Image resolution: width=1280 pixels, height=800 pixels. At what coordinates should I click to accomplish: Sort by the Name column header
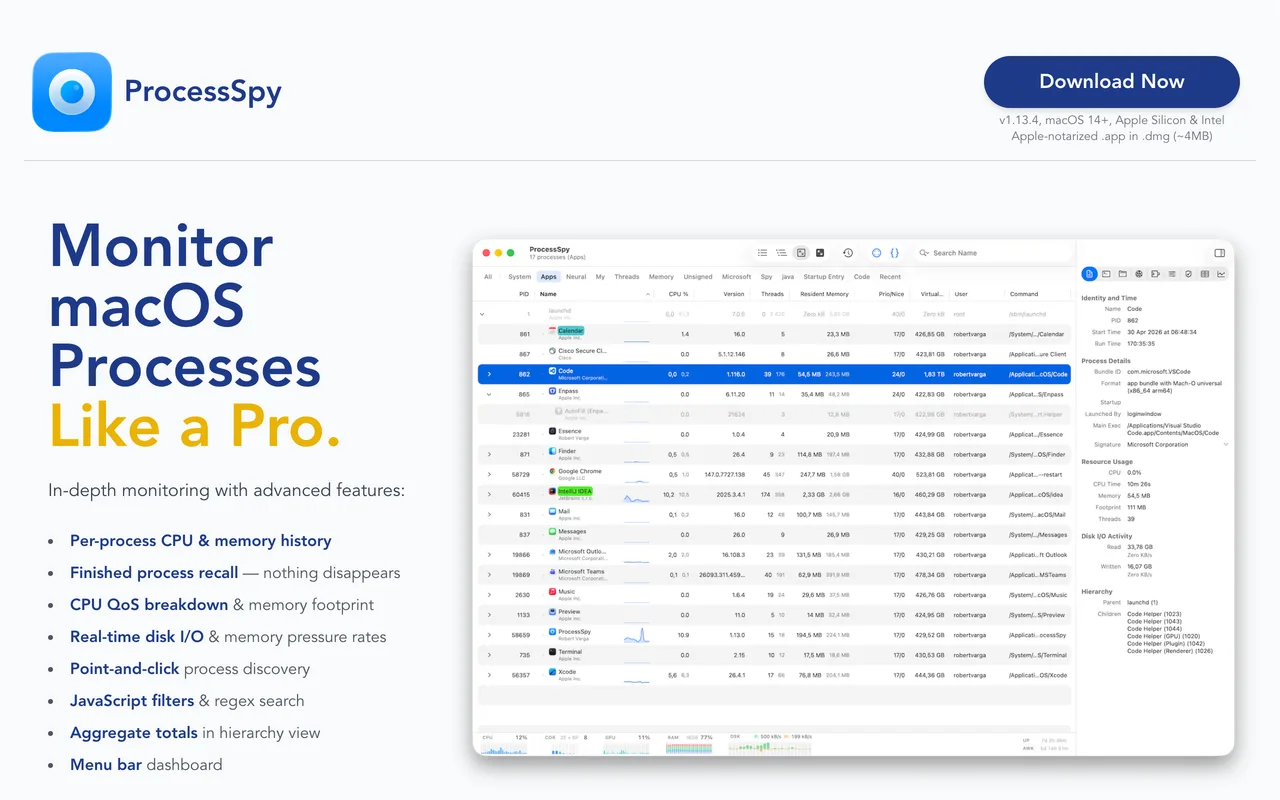coord(595,294)
